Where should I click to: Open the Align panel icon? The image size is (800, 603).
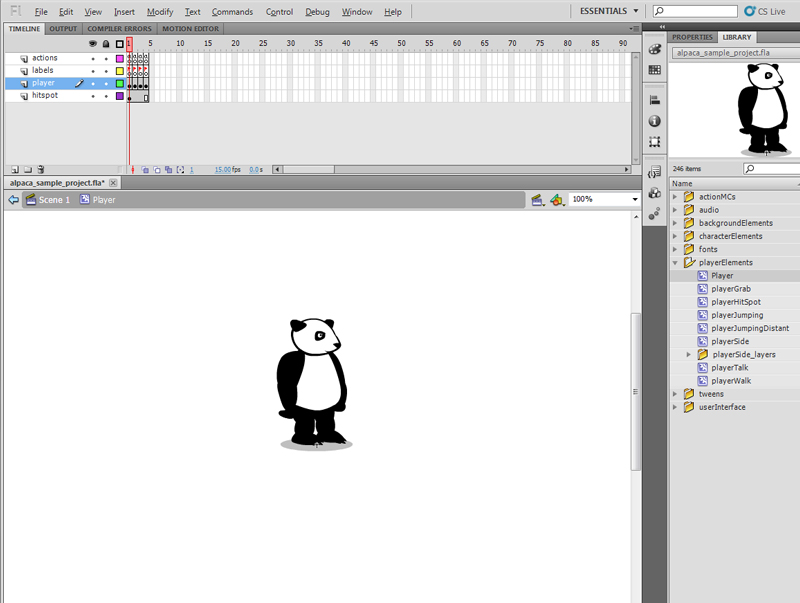point(655,100)
